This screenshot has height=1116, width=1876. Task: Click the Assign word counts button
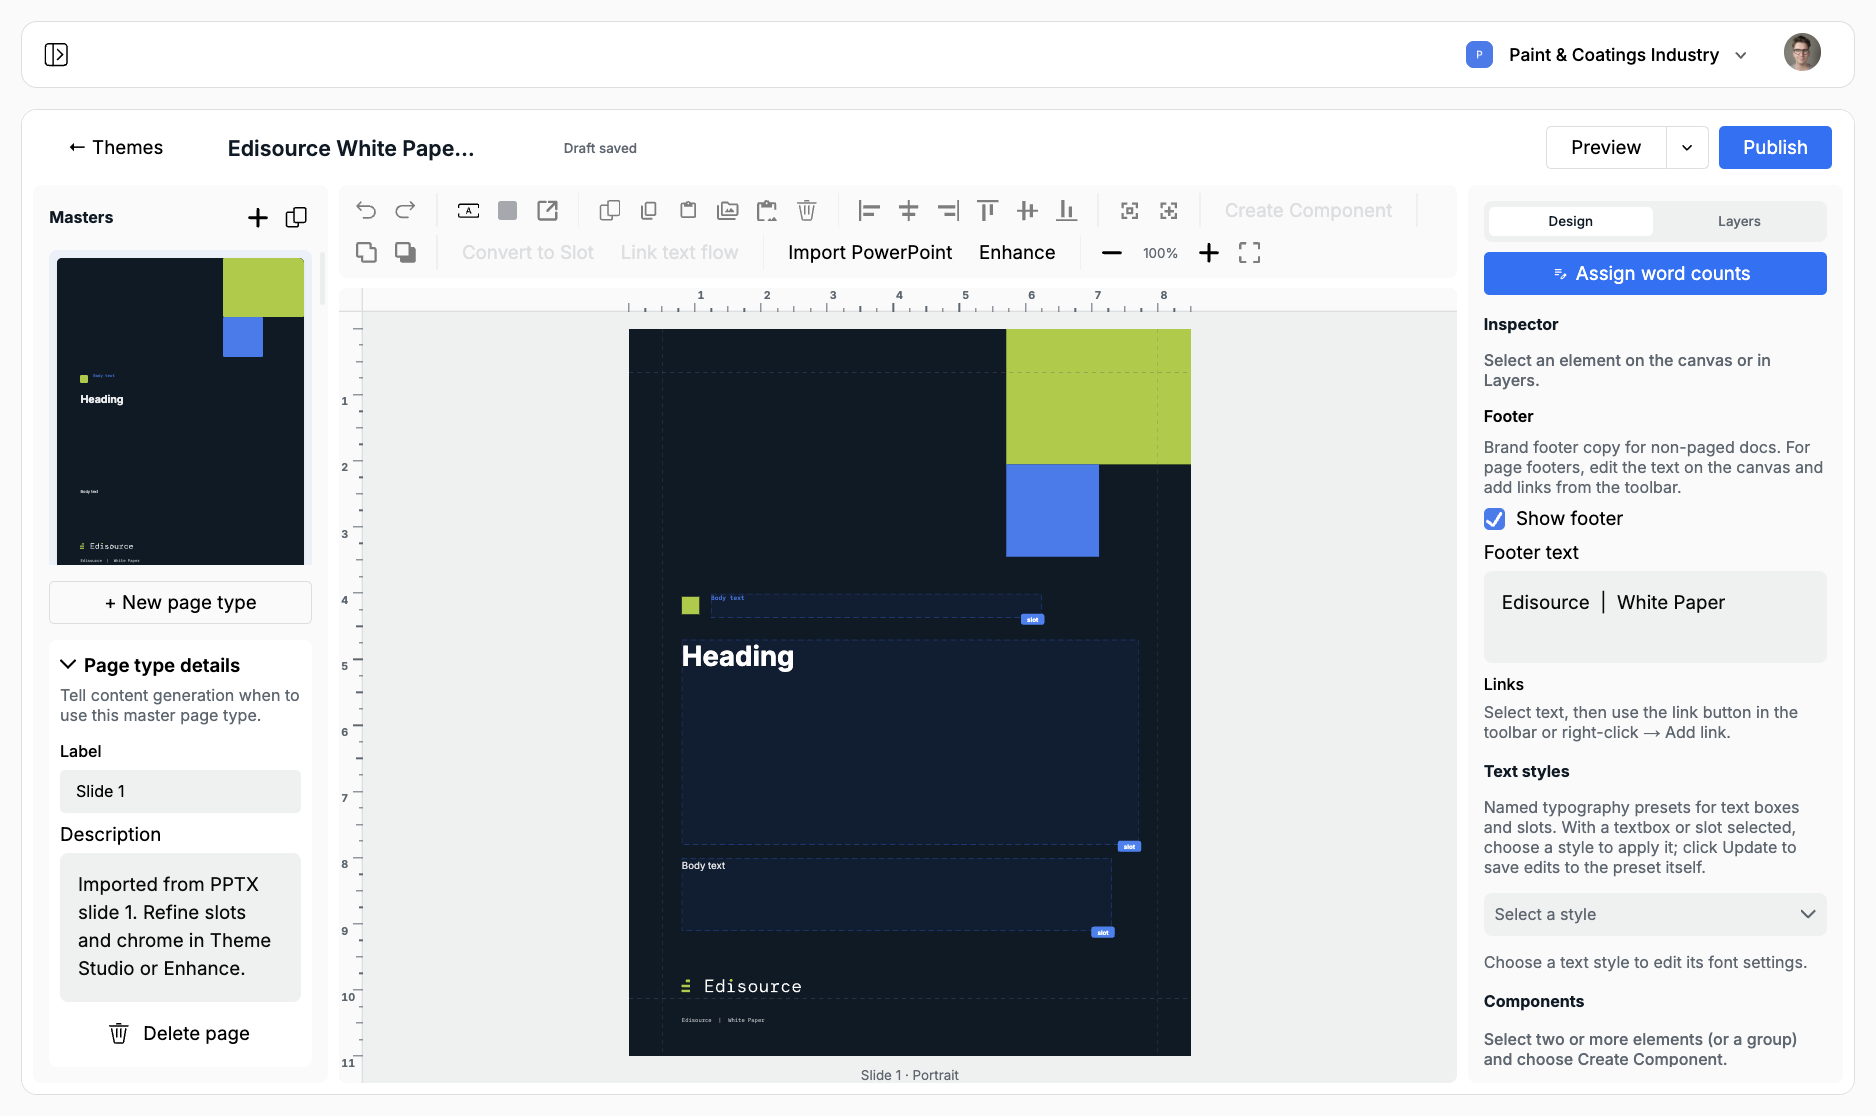click(1655, 274)
